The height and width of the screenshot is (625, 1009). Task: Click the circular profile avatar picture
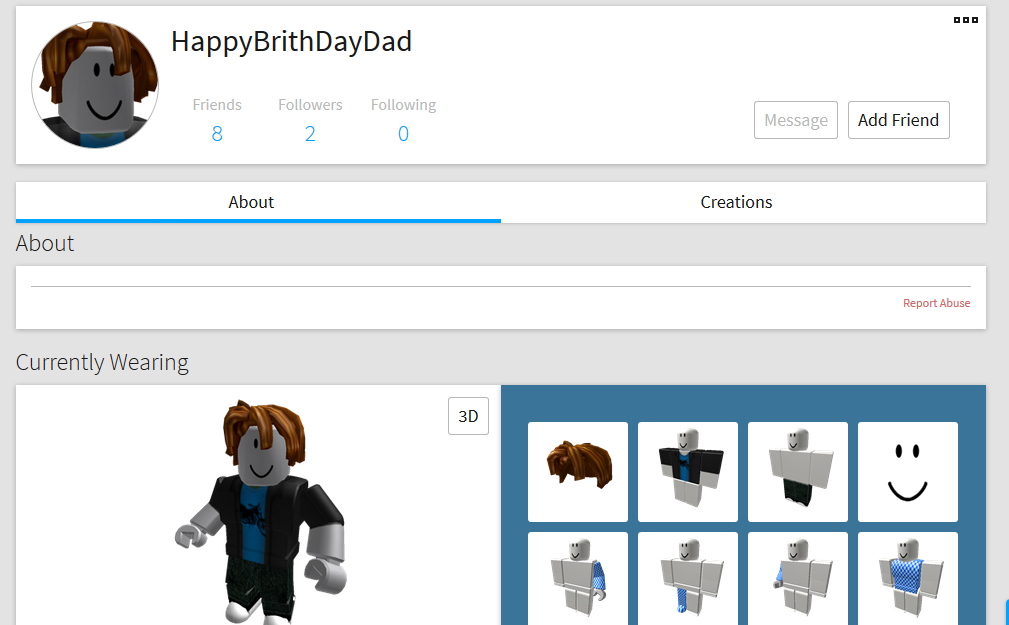tap(95, 85)
